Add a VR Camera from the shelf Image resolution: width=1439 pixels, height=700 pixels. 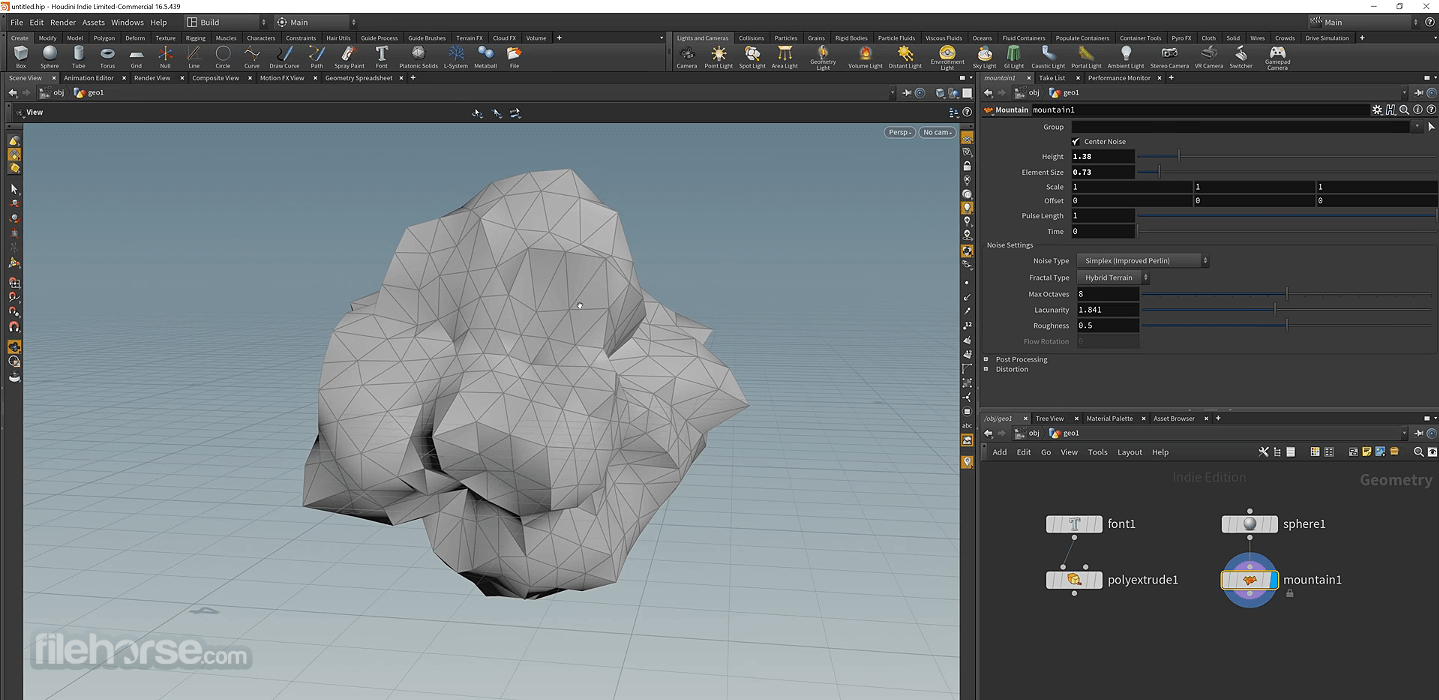pos(1209,57)
